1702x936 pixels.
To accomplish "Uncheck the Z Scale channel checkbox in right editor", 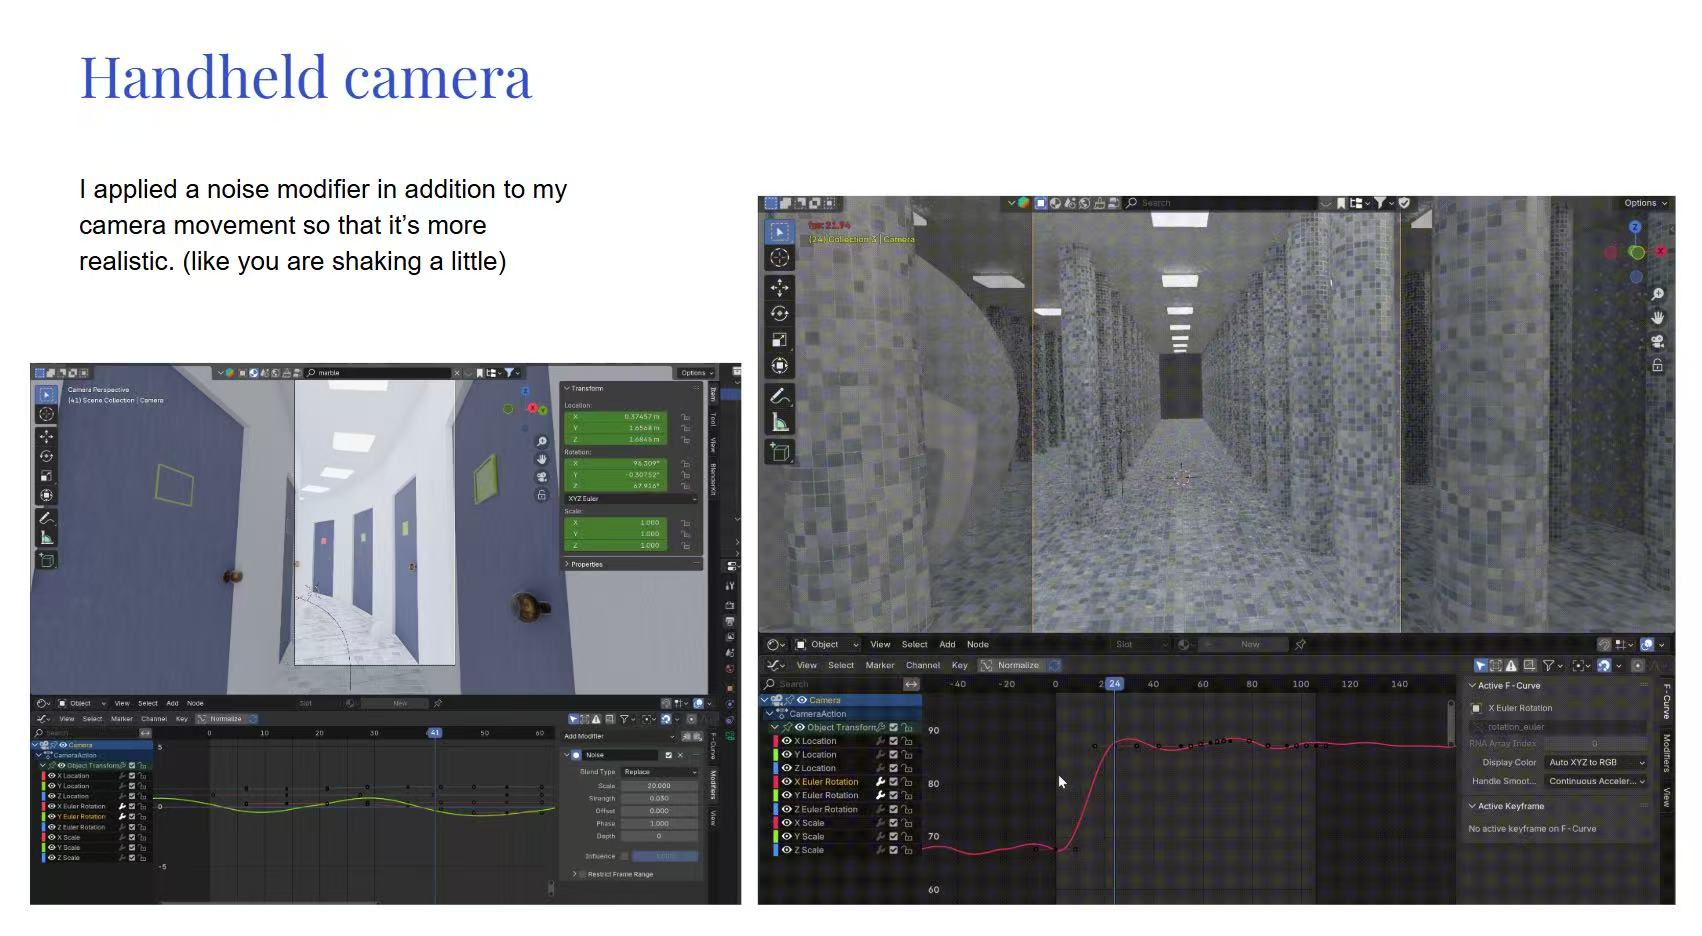I will click(893, 850).
